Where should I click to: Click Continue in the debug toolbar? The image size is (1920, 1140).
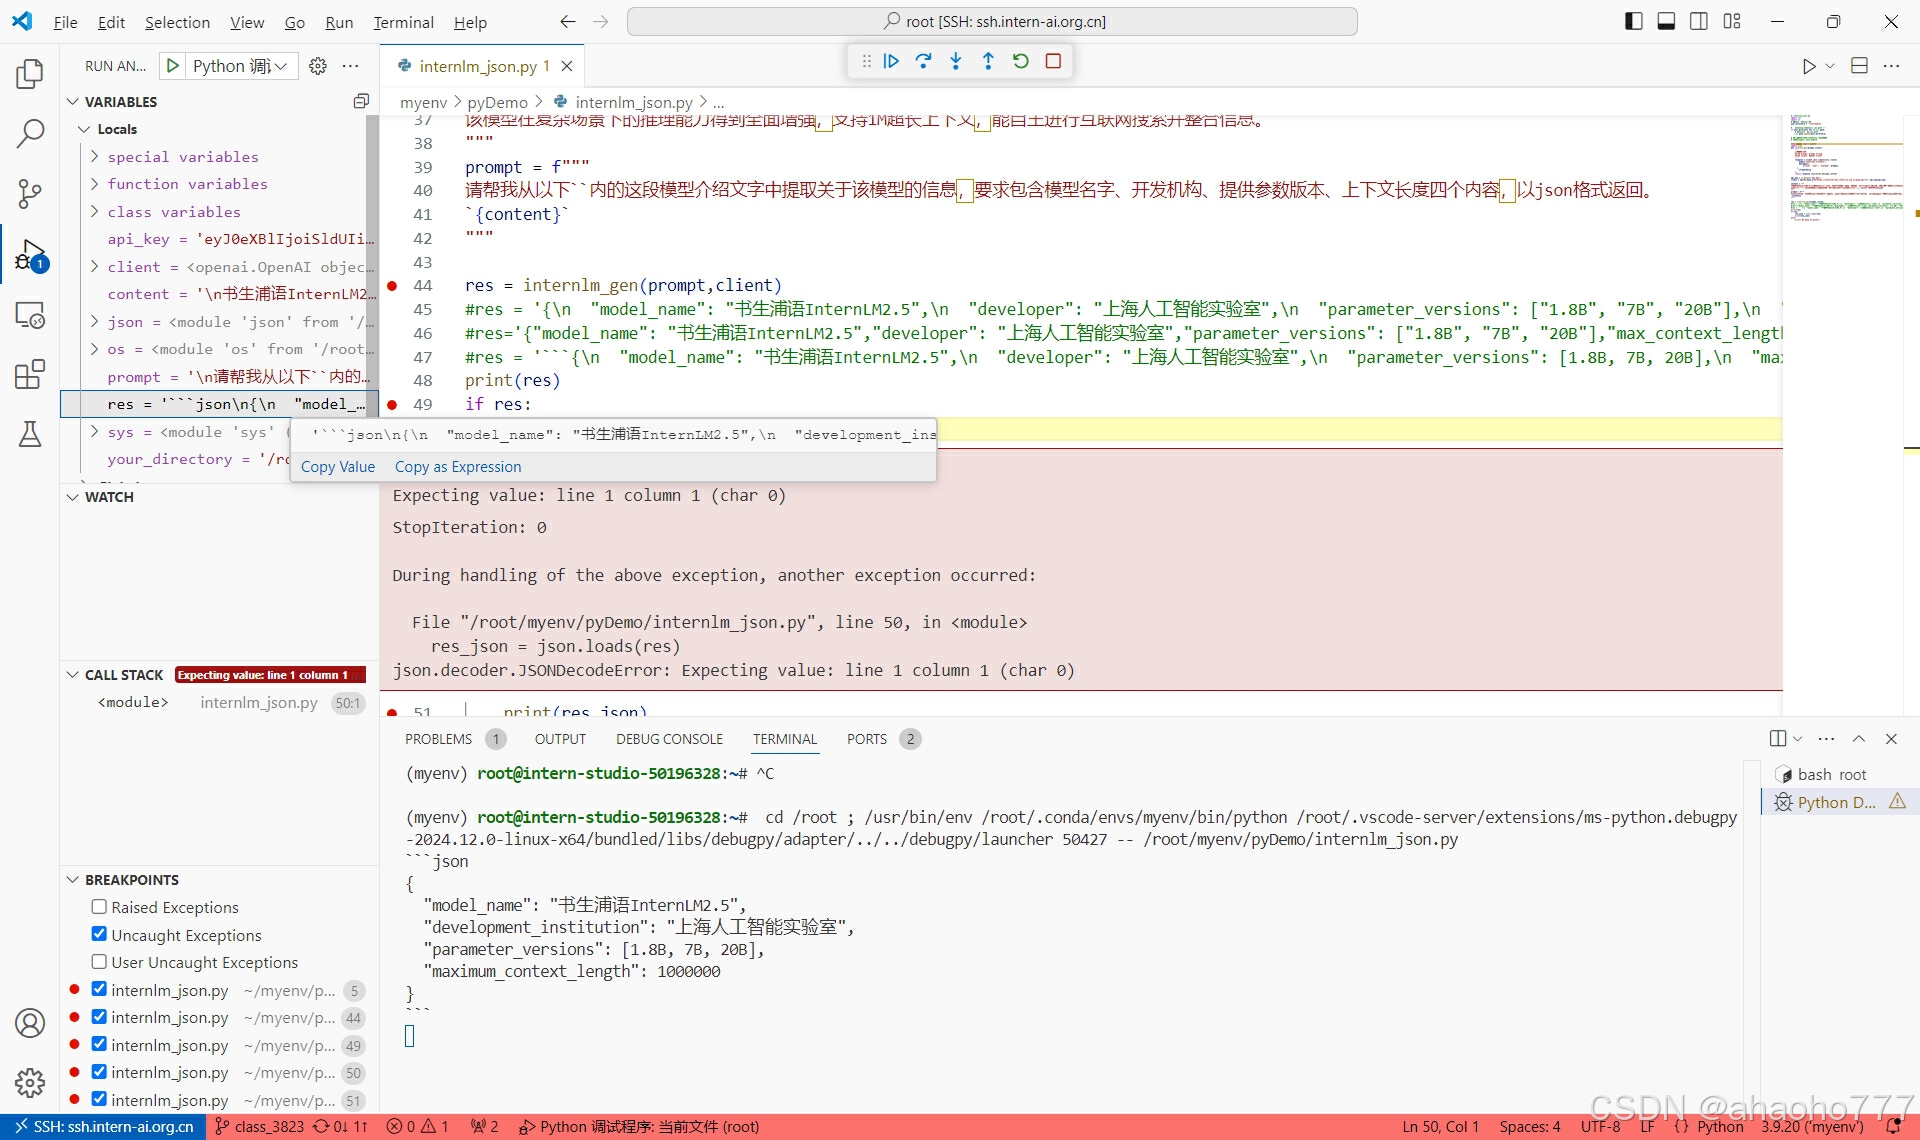coord(891,61)
